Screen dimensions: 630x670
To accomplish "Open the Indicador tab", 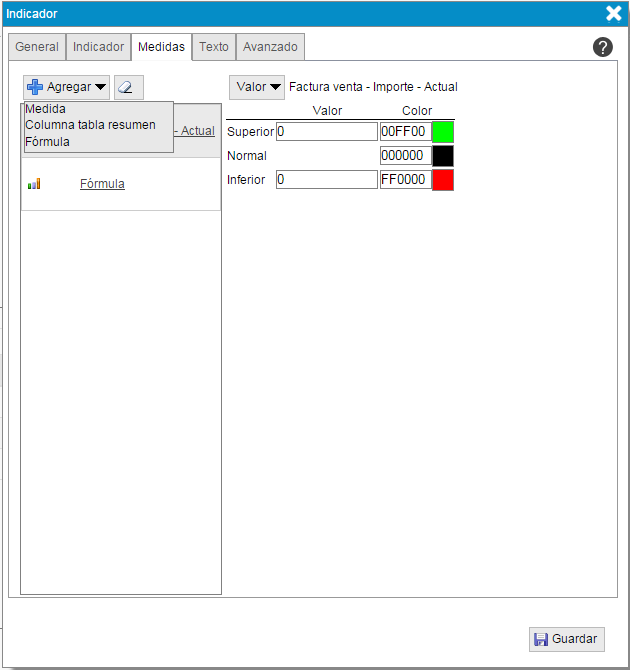I will 99,47.
